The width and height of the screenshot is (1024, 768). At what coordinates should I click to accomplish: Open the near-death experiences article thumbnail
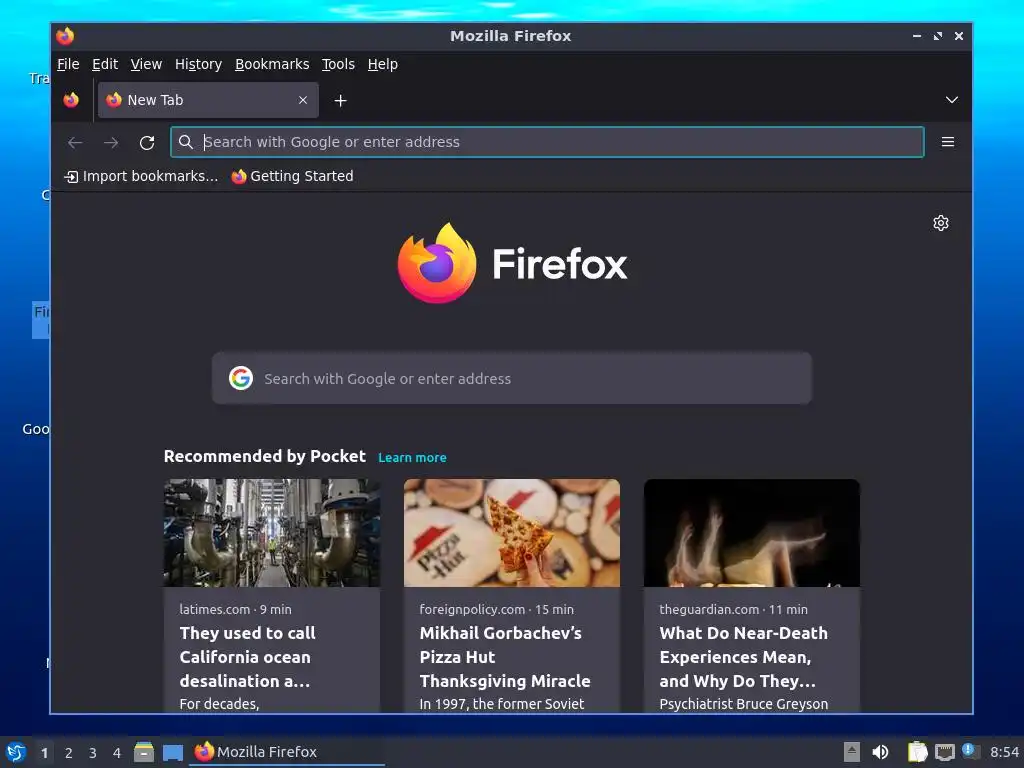tap(752, 533)
